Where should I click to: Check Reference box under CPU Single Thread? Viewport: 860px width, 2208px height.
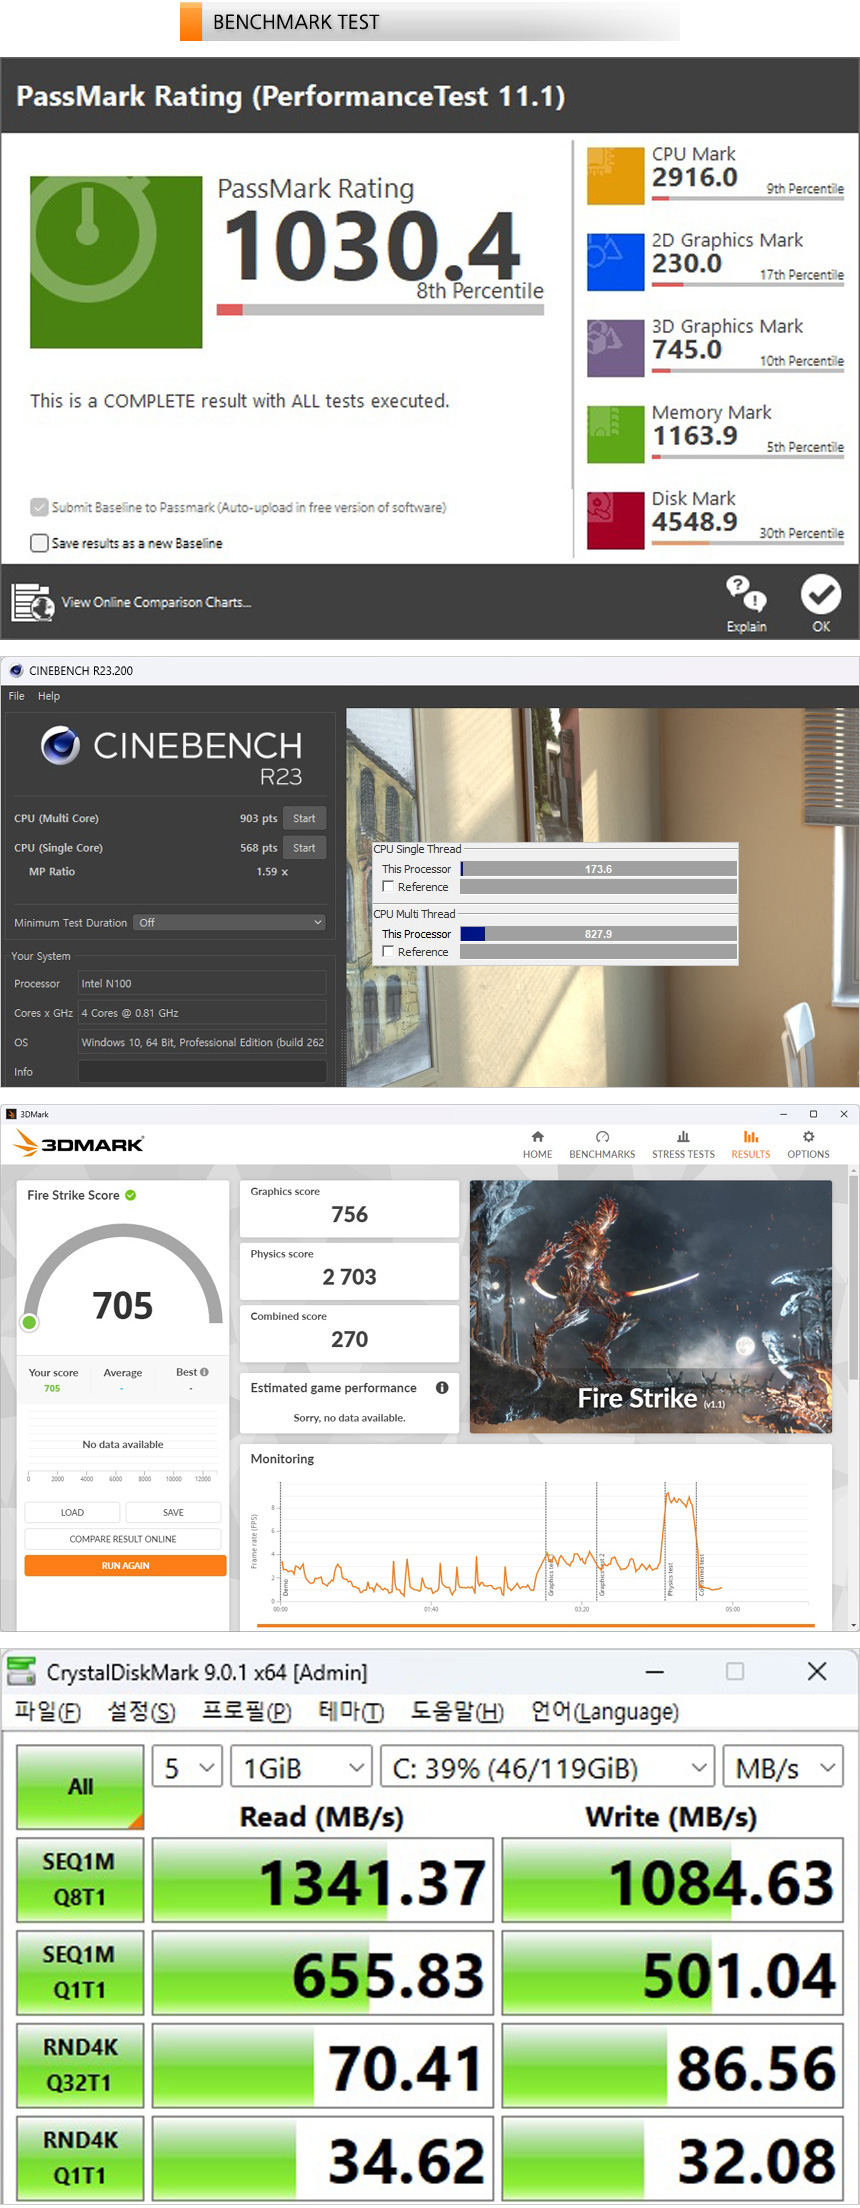(388, 887)
